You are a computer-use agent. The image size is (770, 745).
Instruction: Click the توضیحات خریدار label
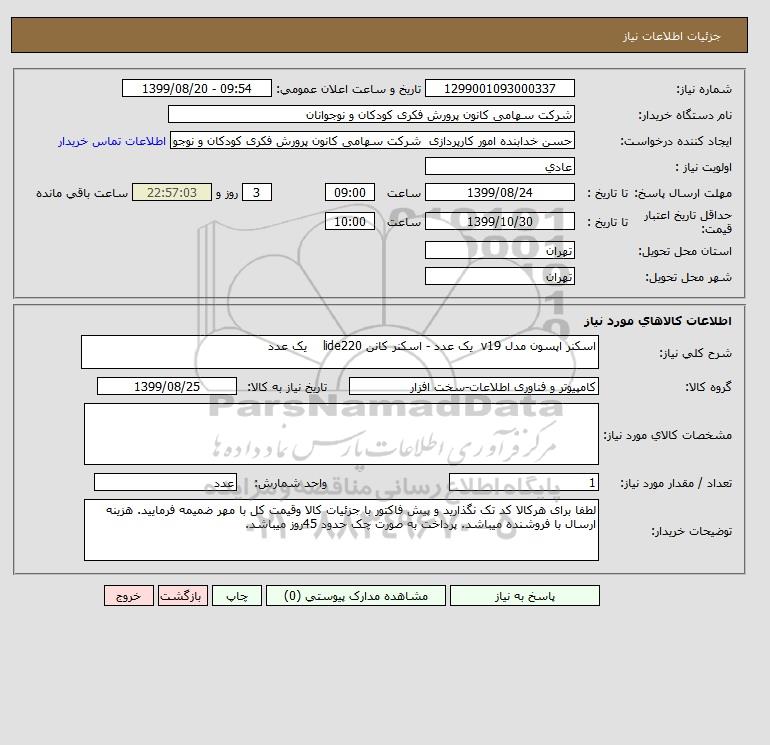(x=691, y=531)
